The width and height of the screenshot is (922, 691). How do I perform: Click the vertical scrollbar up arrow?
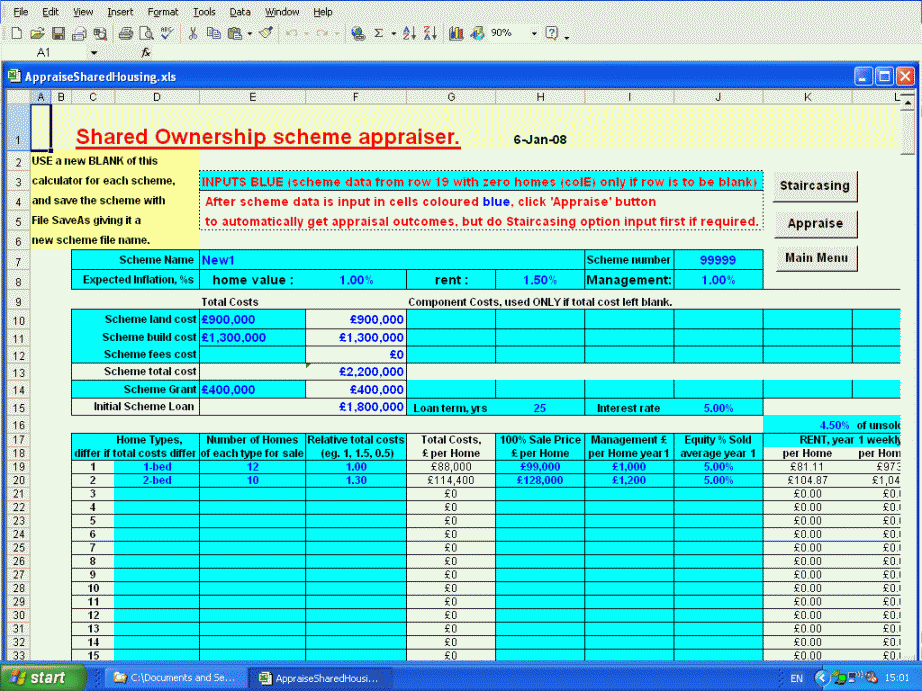pyautogui.click(x=907, y=103)
